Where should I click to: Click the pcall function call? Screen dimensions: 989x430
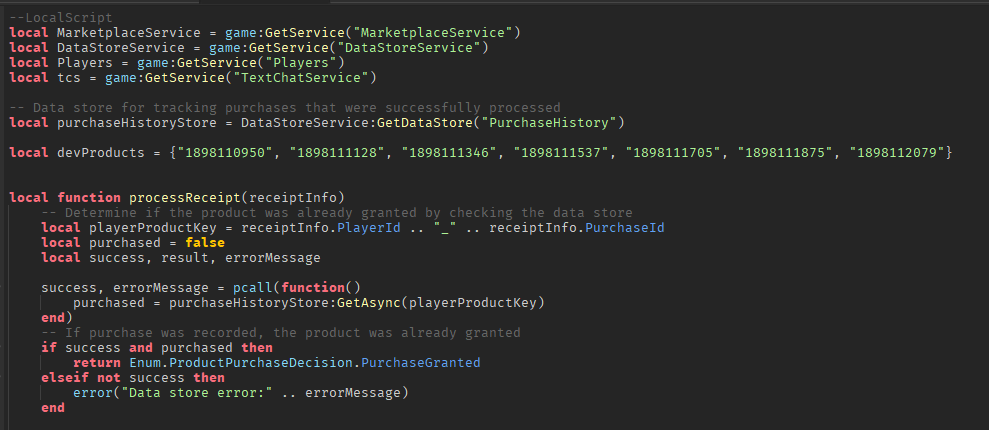(x=253, y=288)
